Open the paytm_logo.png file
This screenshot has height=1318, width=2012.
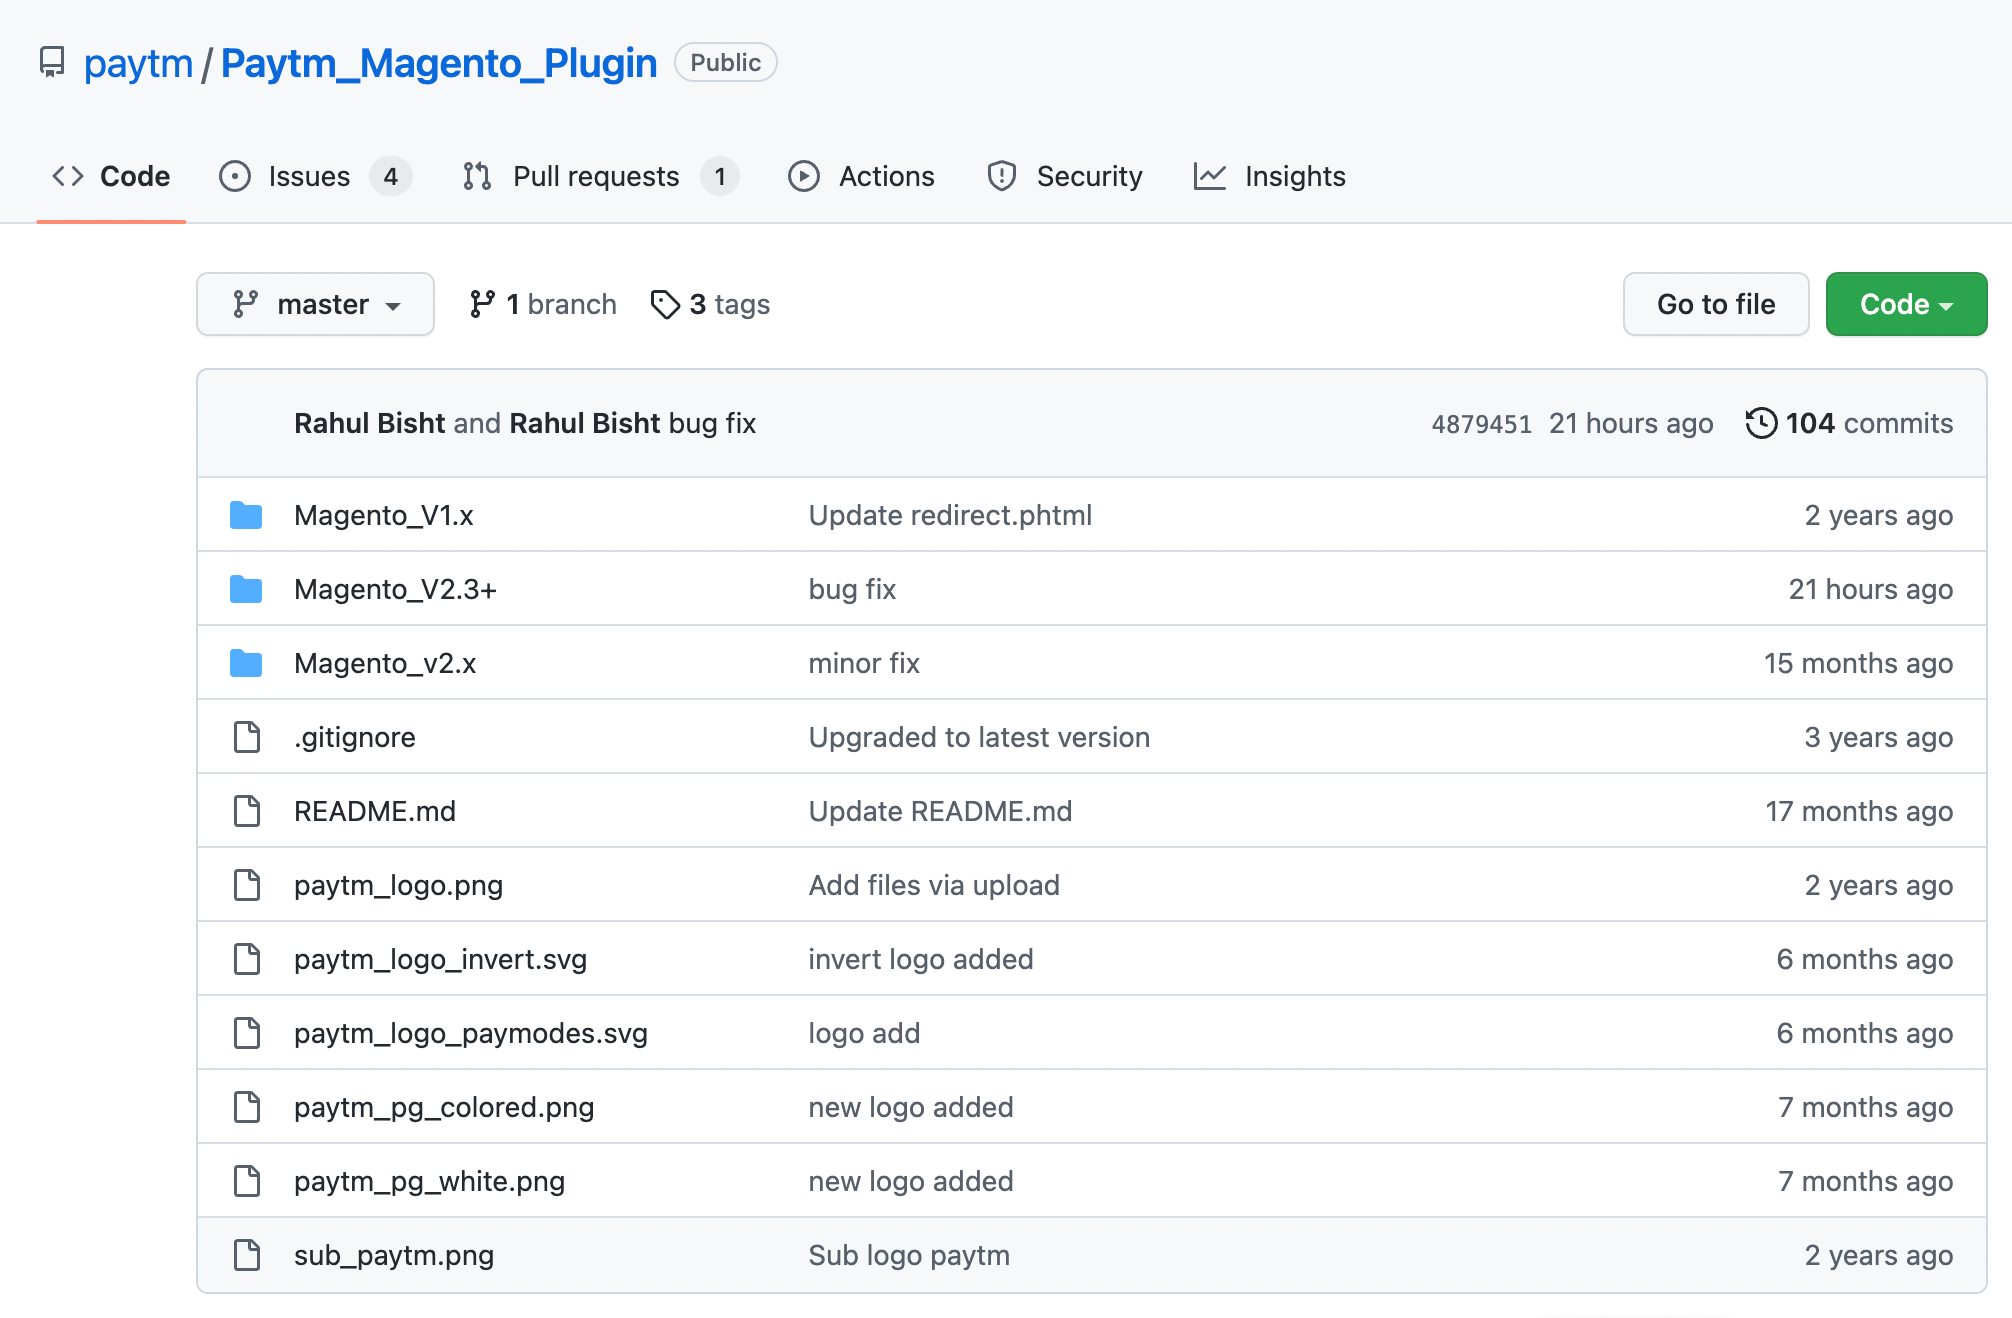click(398, 885)
